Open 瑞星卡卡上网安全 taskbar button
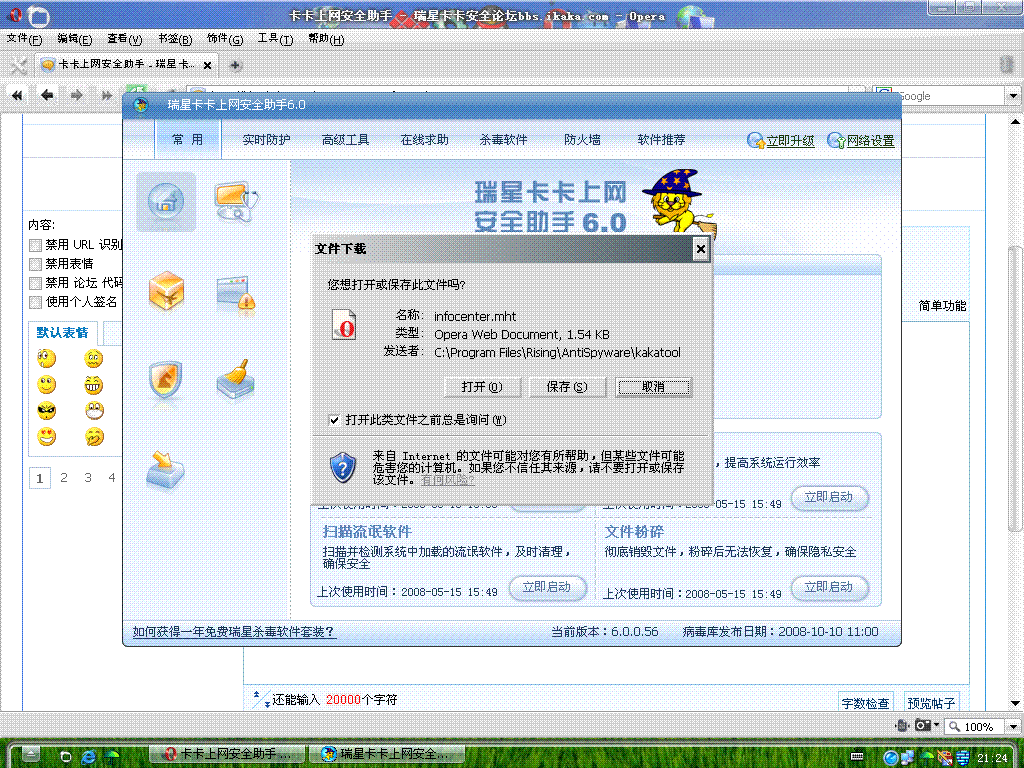 (x=387, y=754)
